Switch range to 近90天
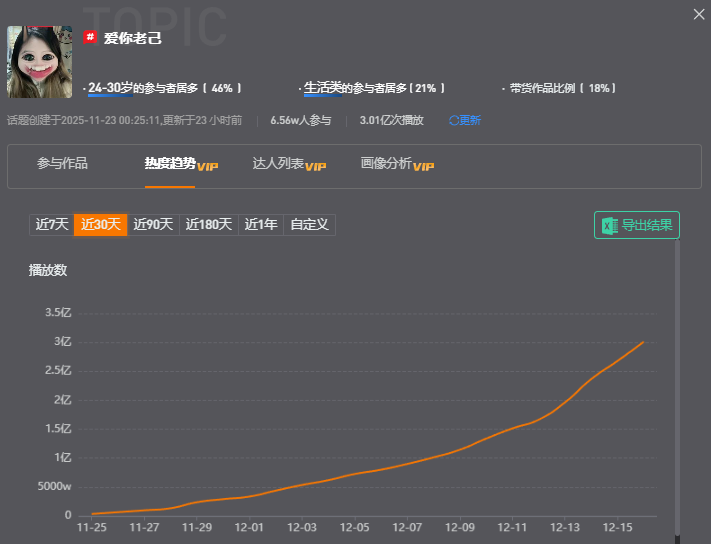 [154, 224]
